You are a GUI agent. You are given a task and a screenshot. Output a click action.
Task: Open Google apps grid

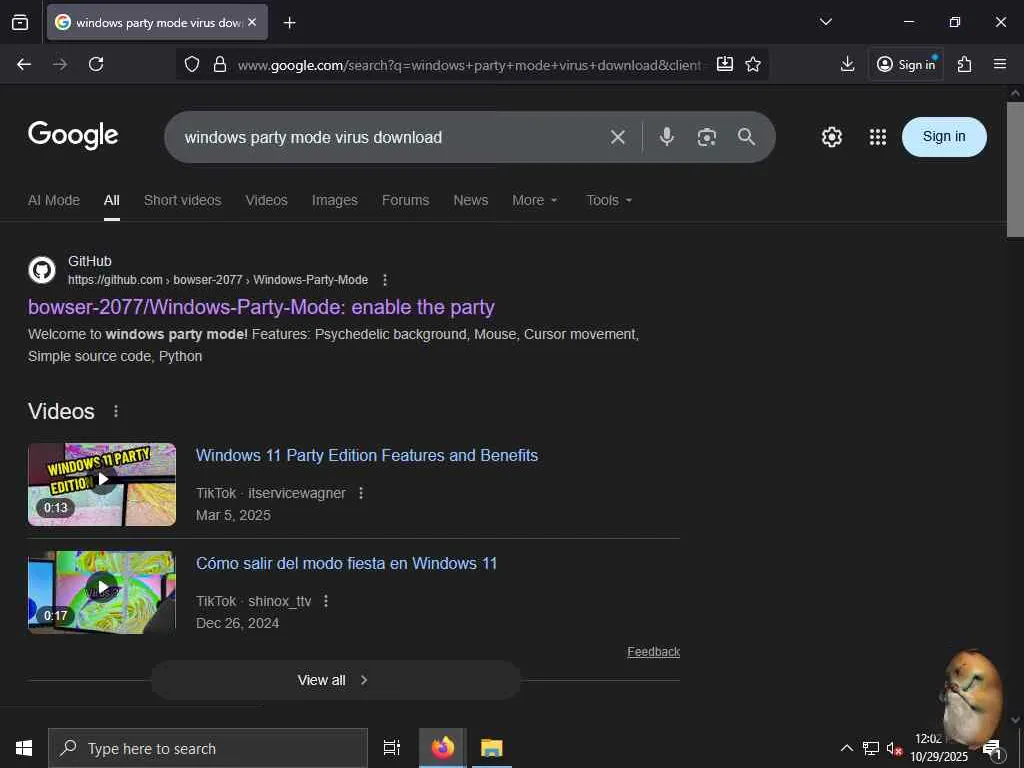[x=878, y=137]
